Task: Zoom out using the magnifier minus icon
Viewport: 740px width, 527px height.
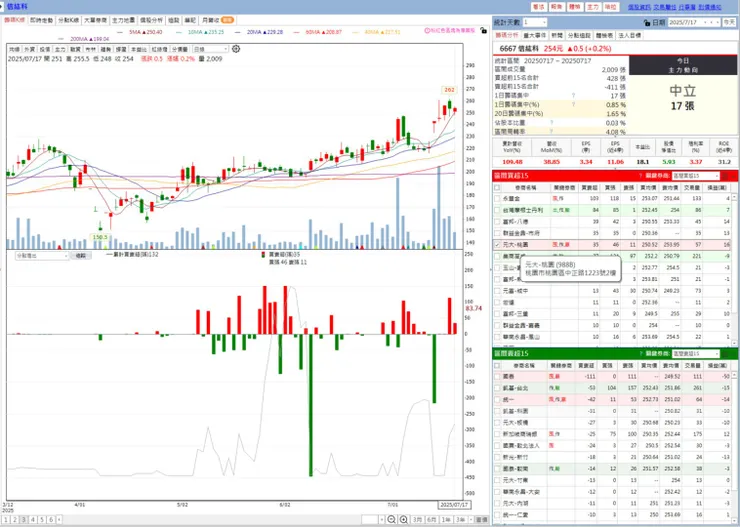Action: point(391,519)
